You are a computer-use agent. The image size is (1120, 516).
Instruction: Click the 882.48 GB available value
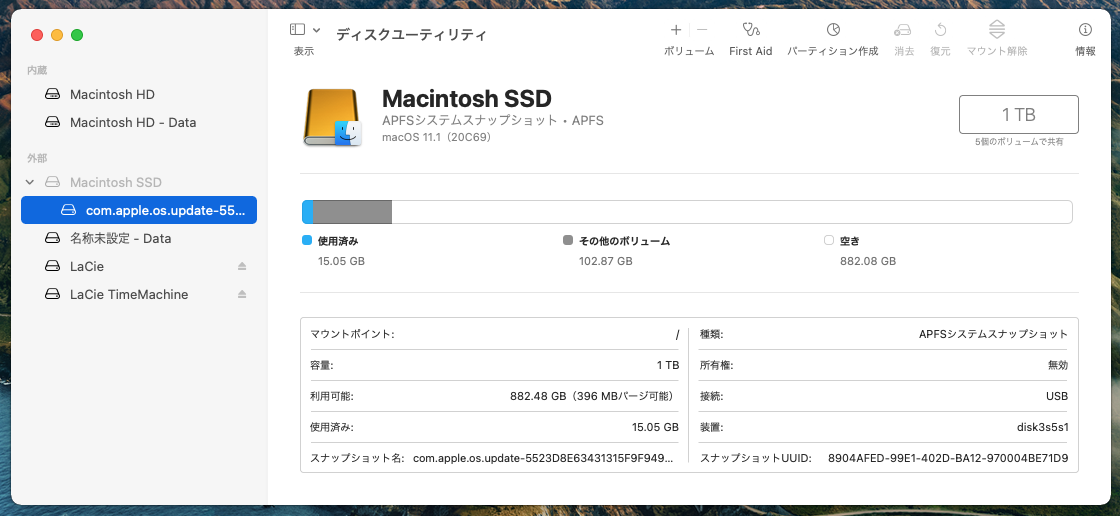click(x=594, y=396)
